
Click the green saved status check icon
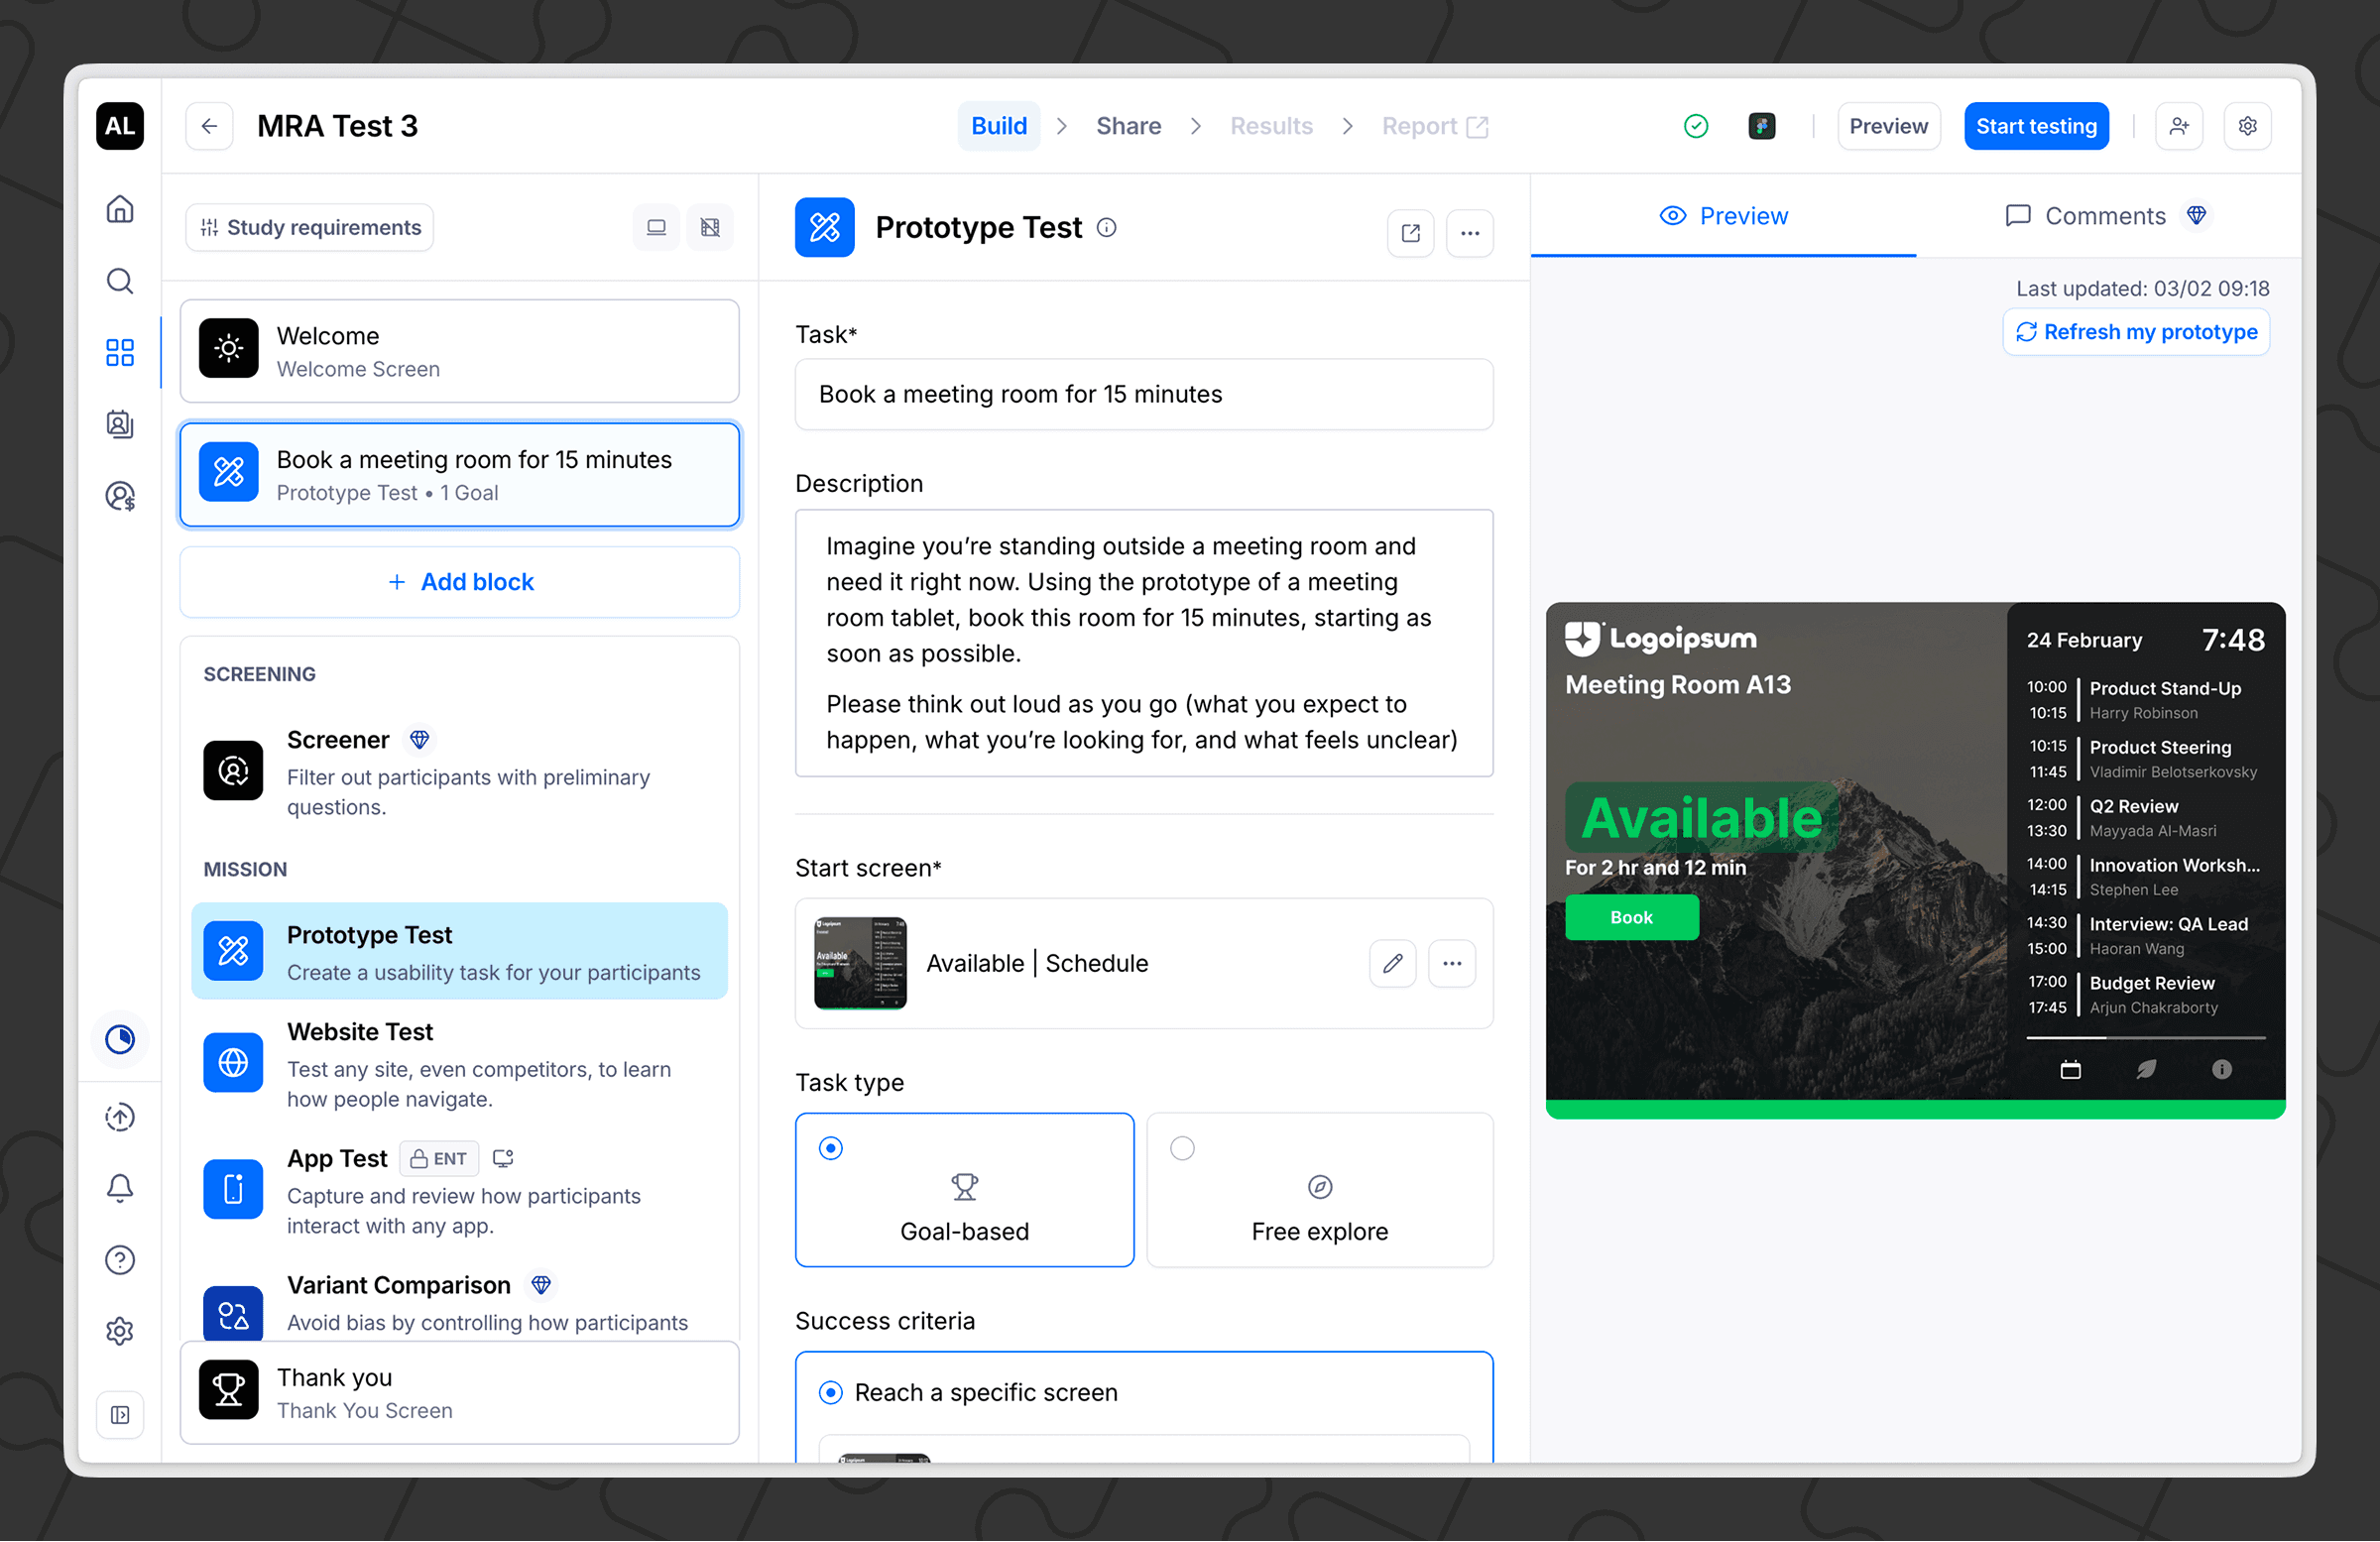tap(1696, 126)
